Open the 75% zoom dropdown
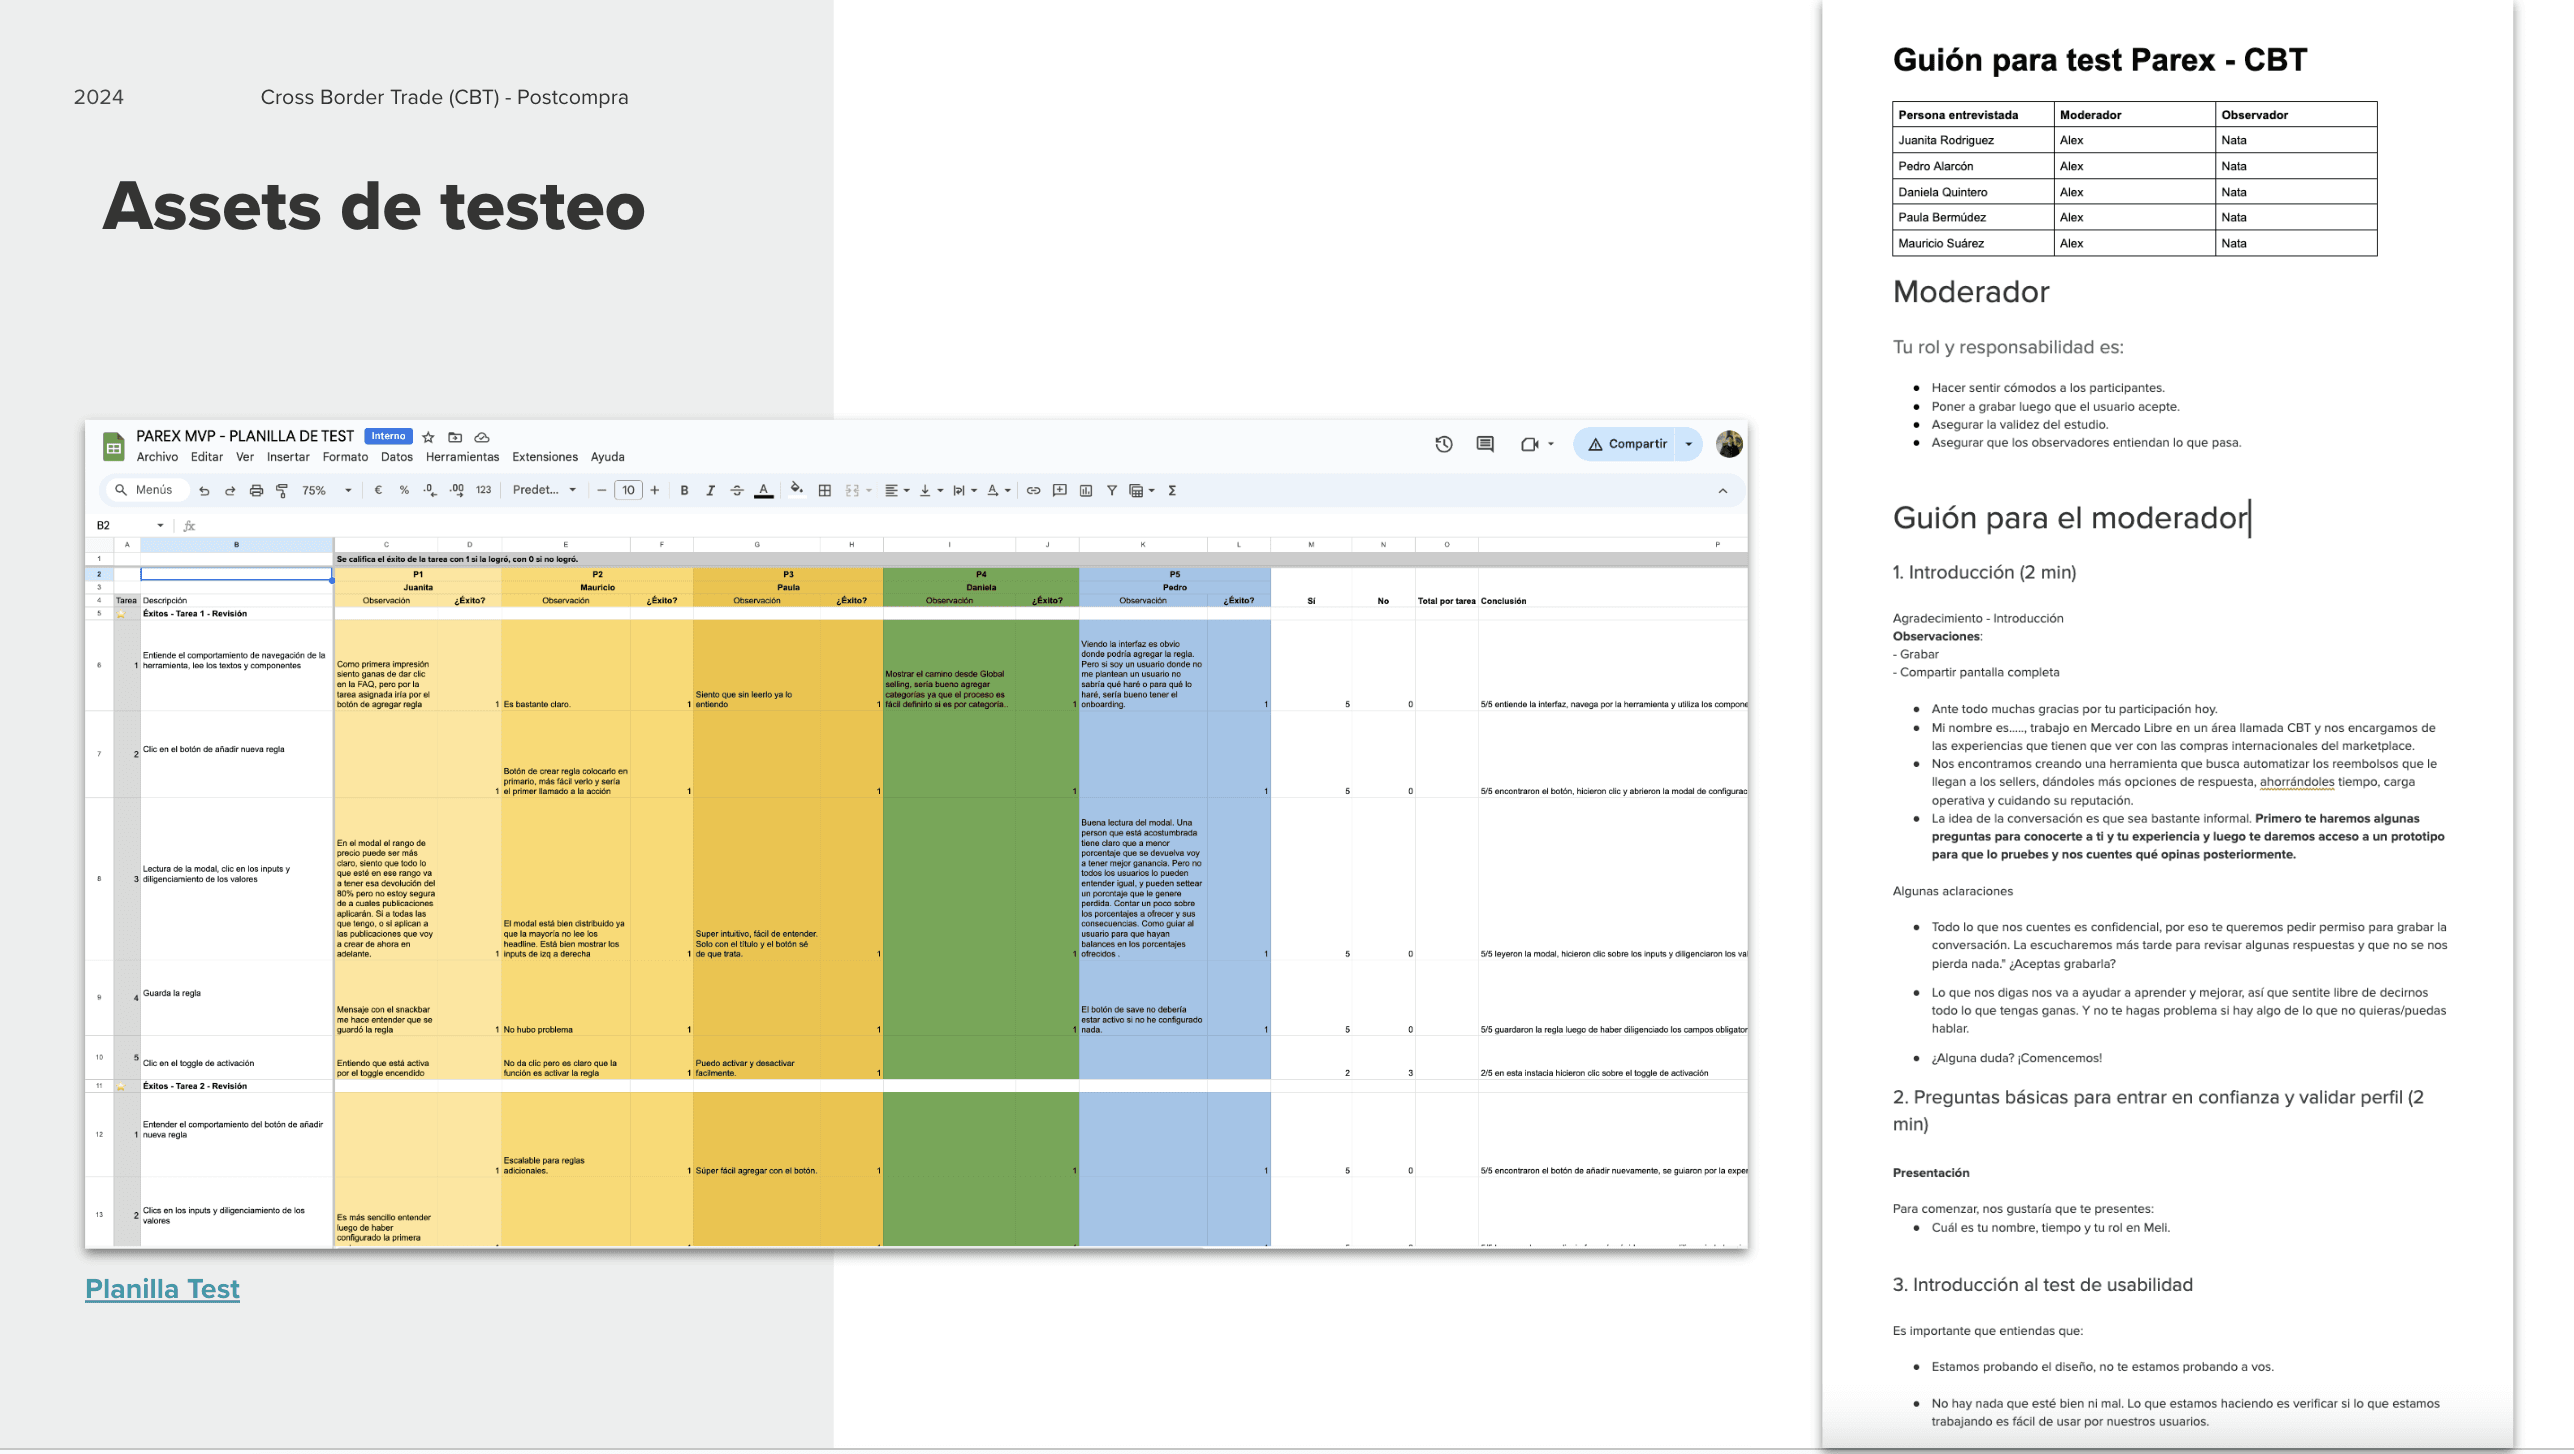Image resolution: width=2574 pixels, height=1454 pixels. click(x=327, y=490)
